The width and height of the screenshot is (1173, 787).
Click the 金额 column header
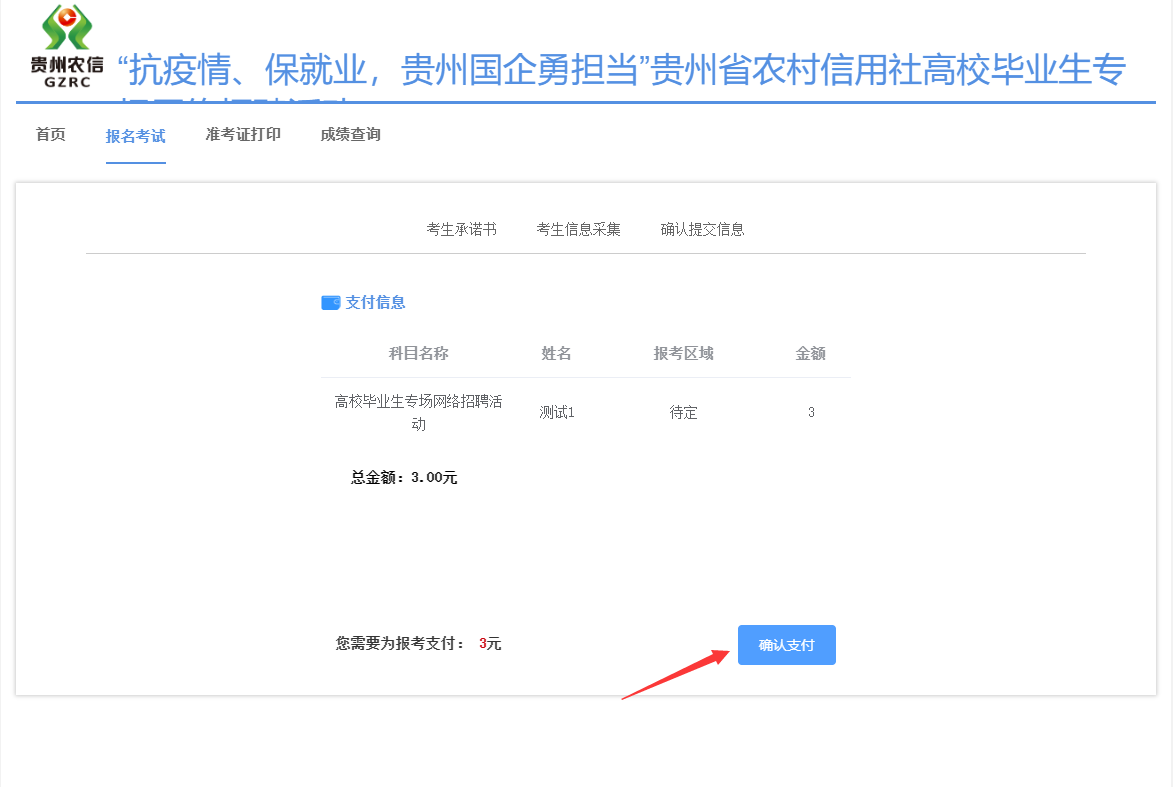coord(810,354)
